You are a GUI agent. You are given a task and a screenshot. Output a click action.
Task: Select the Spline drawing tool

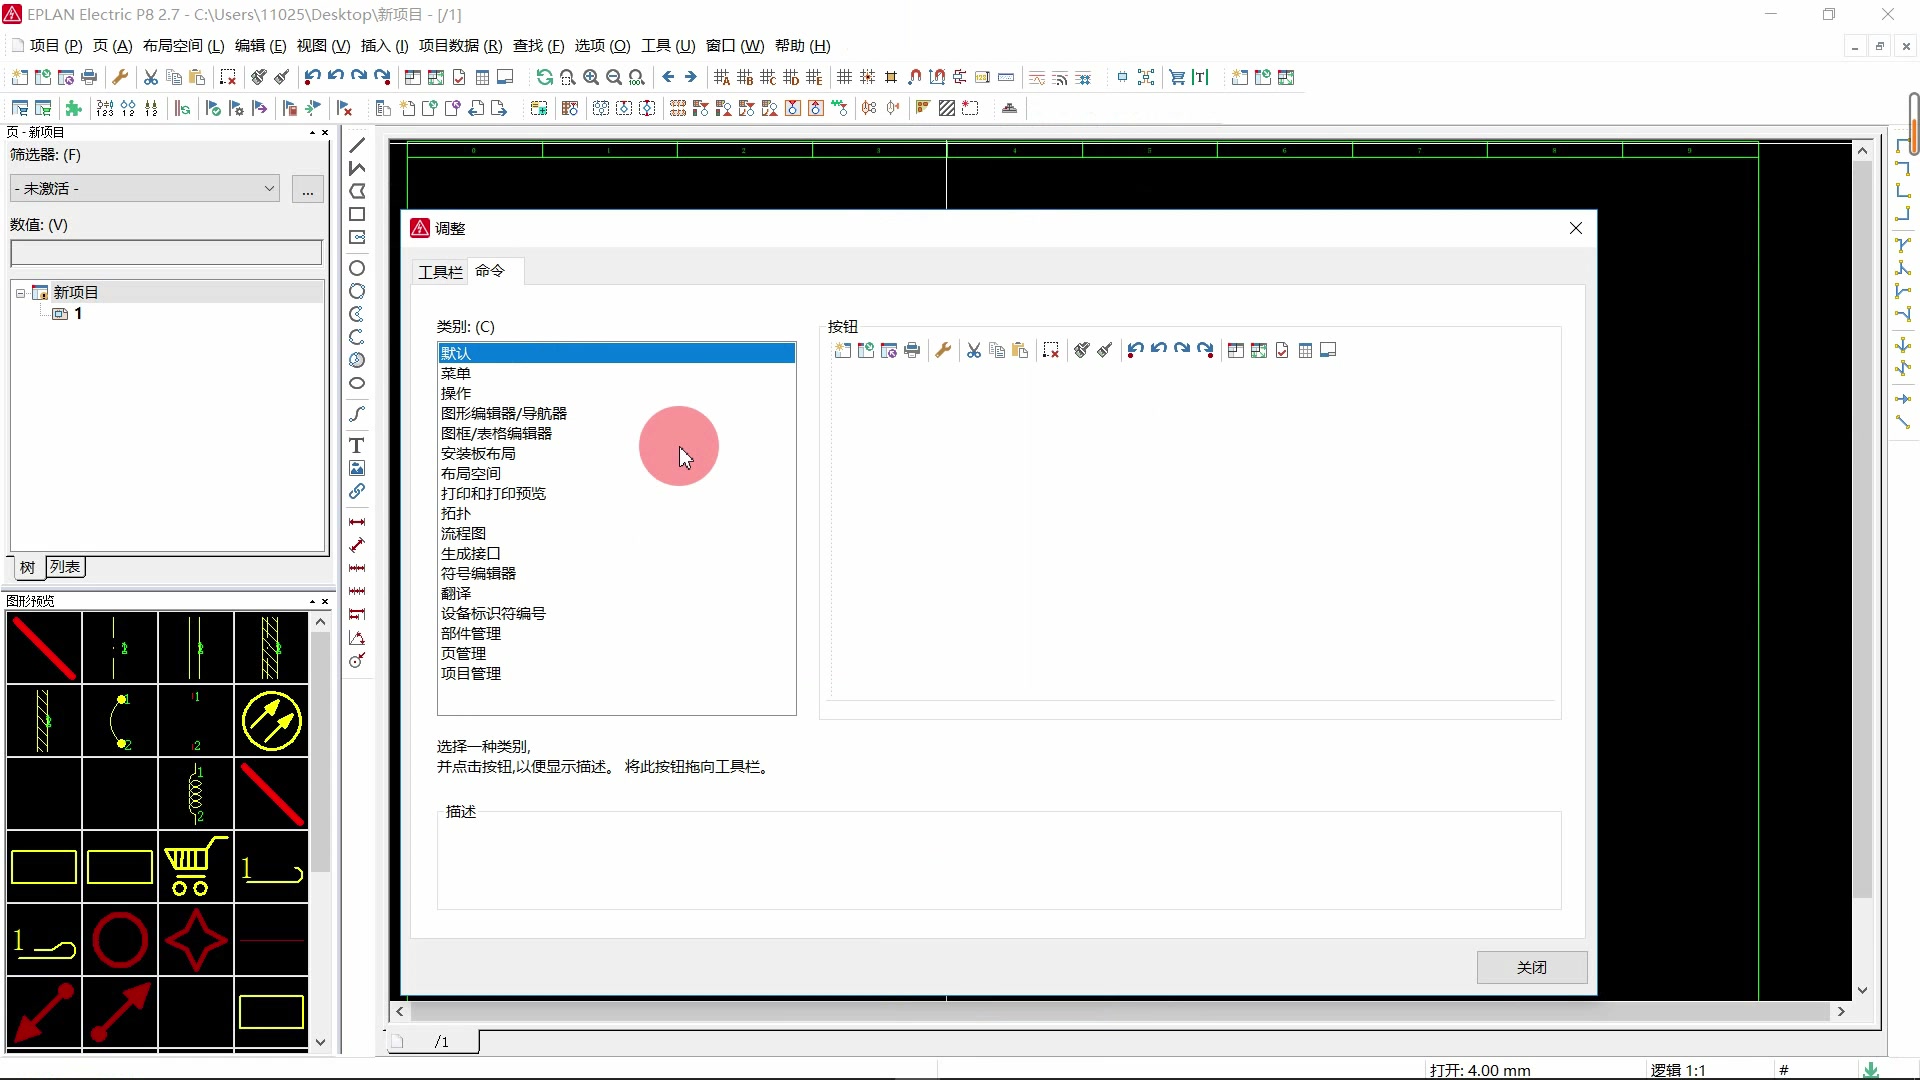tap(357, 414)
